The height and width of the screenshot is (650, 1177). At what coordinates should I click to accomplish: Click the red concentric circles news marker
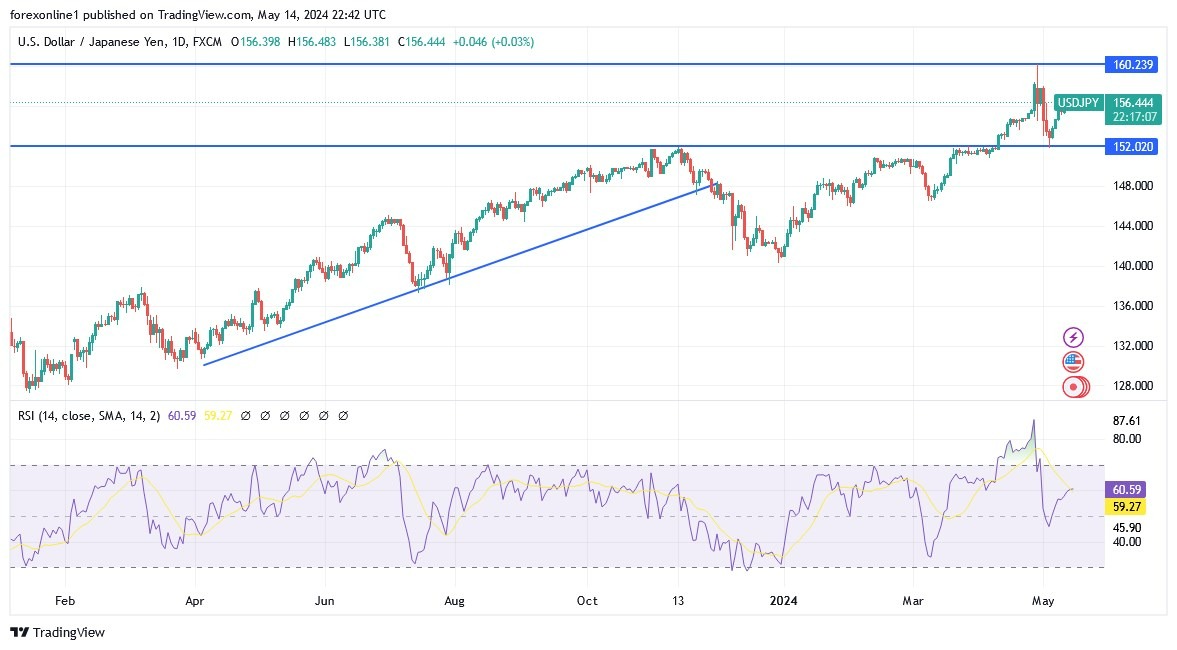click(1072, 387)
